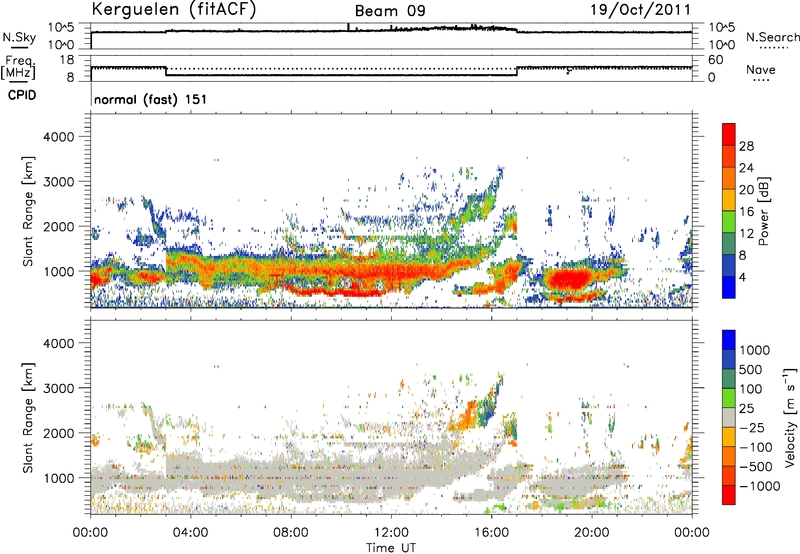Image resolution: width=800 pixels, height=554 pixels.
Task: Pick the bright blue bottom Power colorbar segment
Action: click(729, 287)
